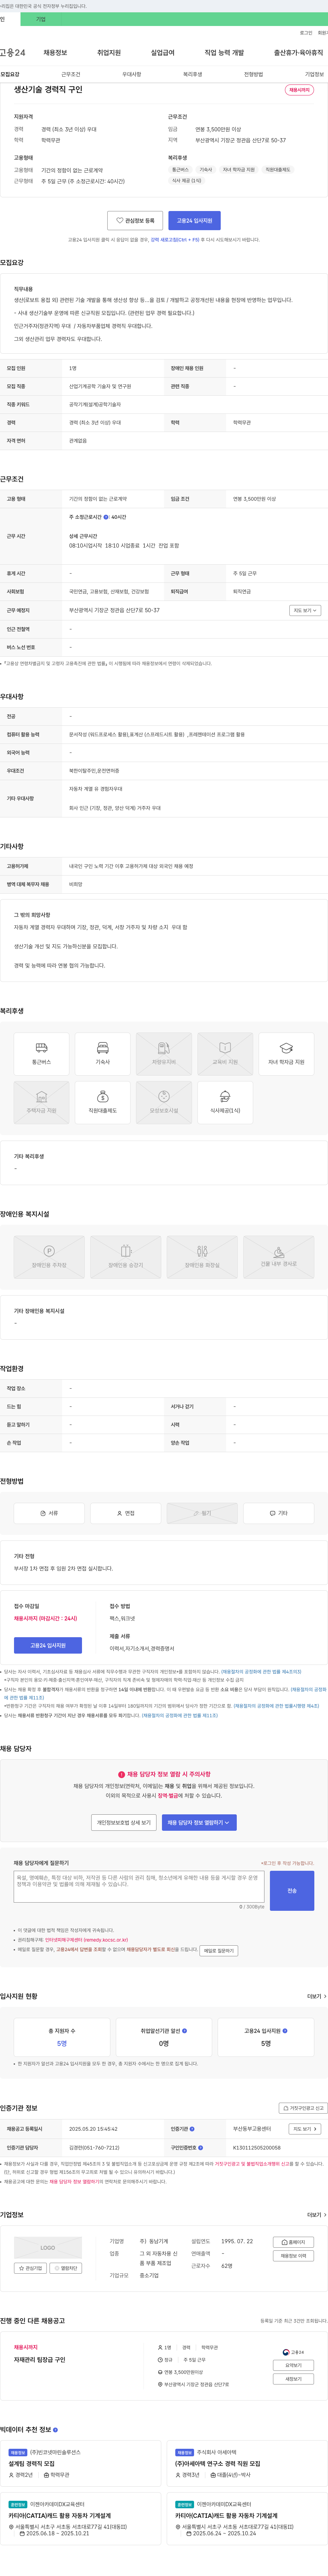
Task: Click 자체관리 팀장급 구인 job link
Action: click(x=40, y=2359)
